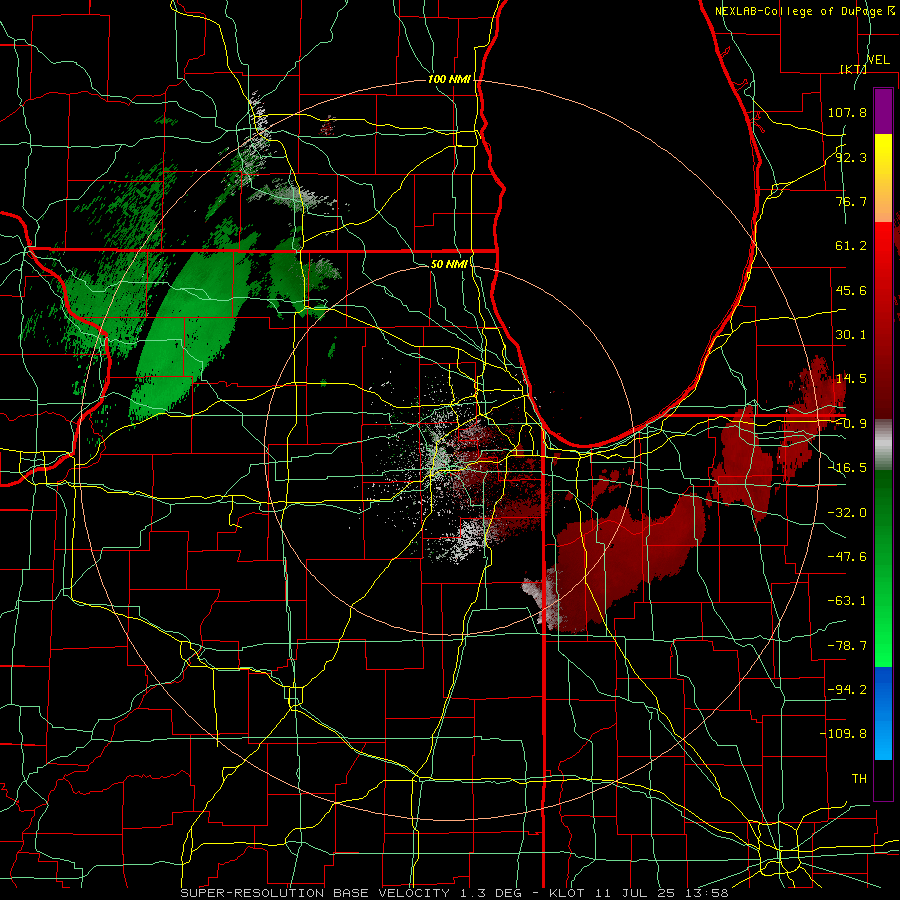This screenshot has width=900, height=900.
Task: Click the 50 NMI range ring label
Action: 449,264
